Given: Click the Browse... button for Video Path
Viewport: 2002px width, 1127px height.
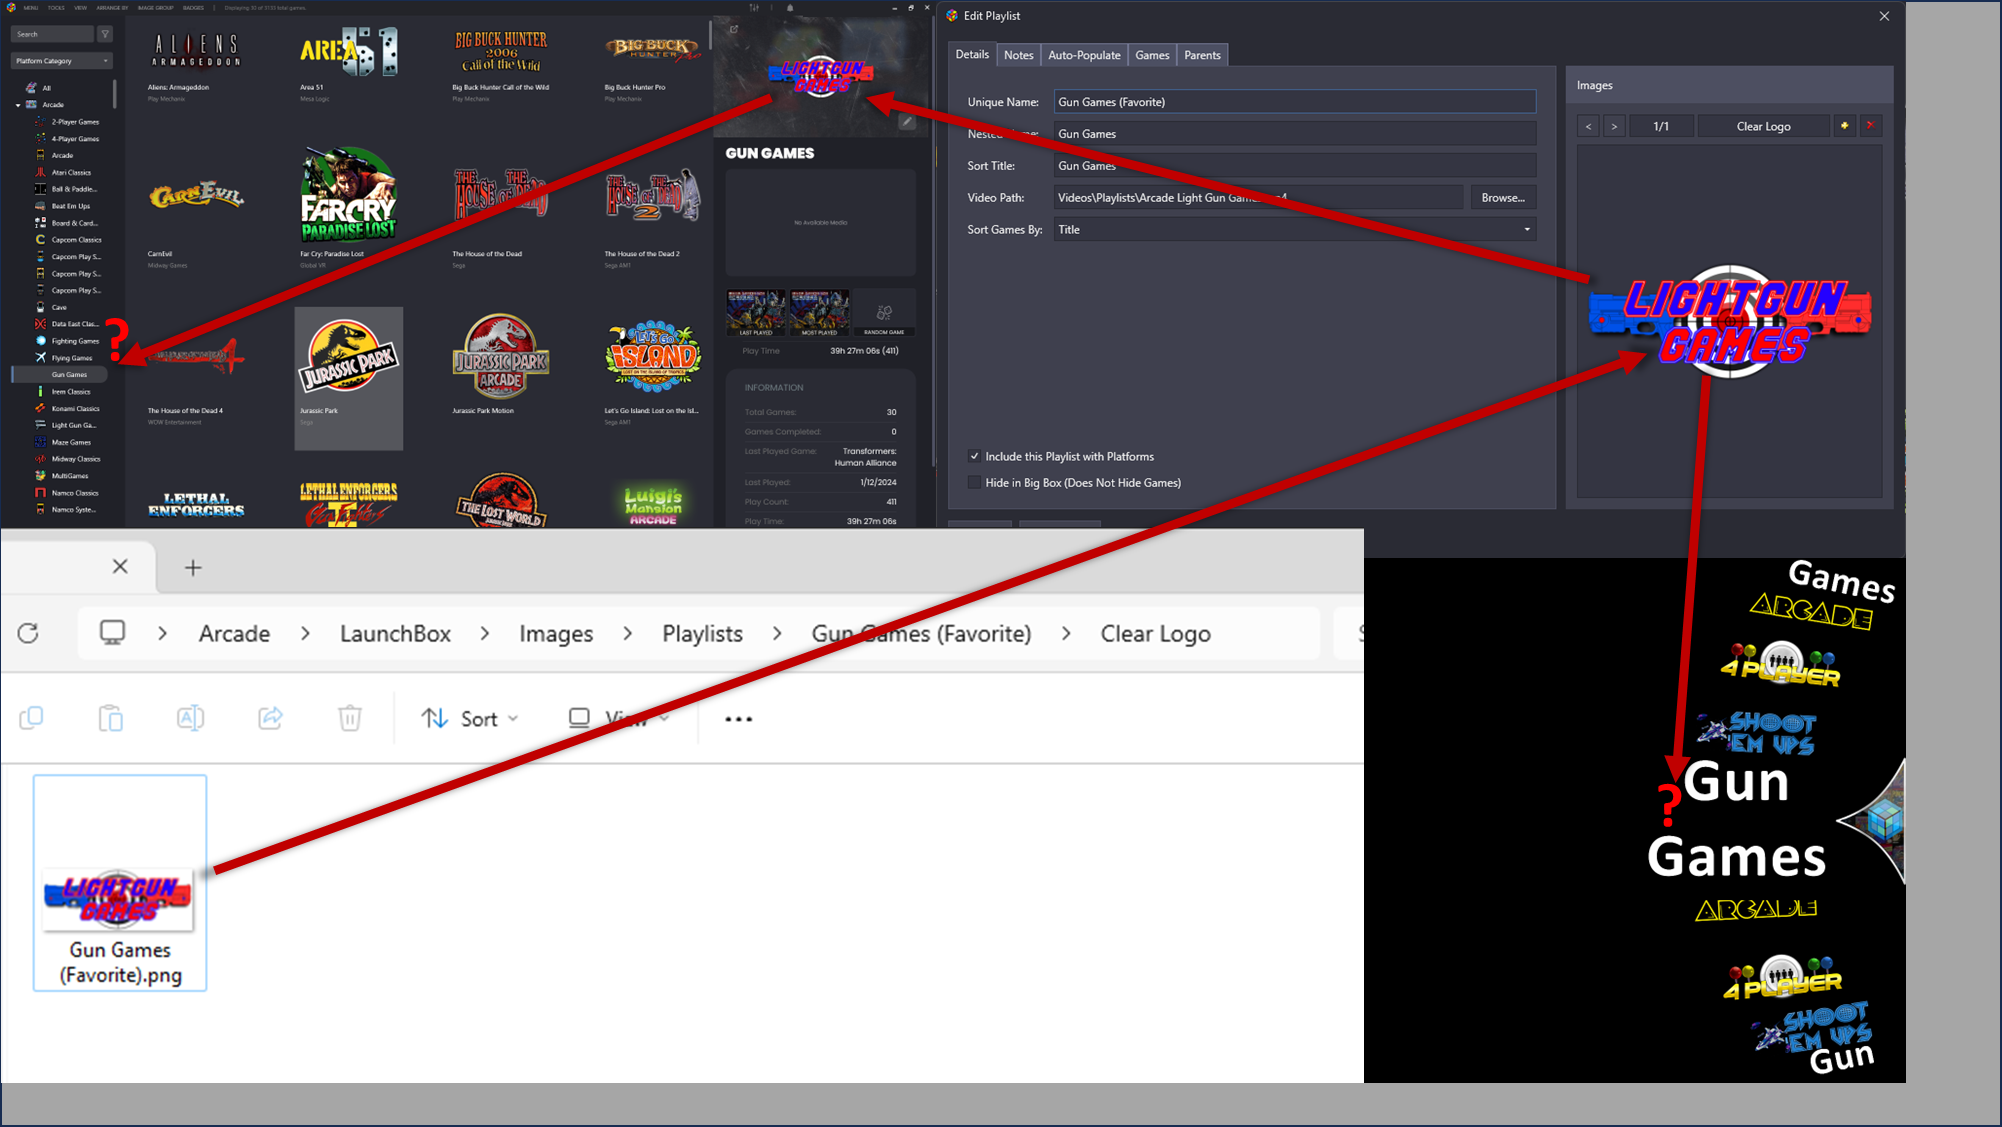Looking at the screenshot, I should (x=1503, y=198).
